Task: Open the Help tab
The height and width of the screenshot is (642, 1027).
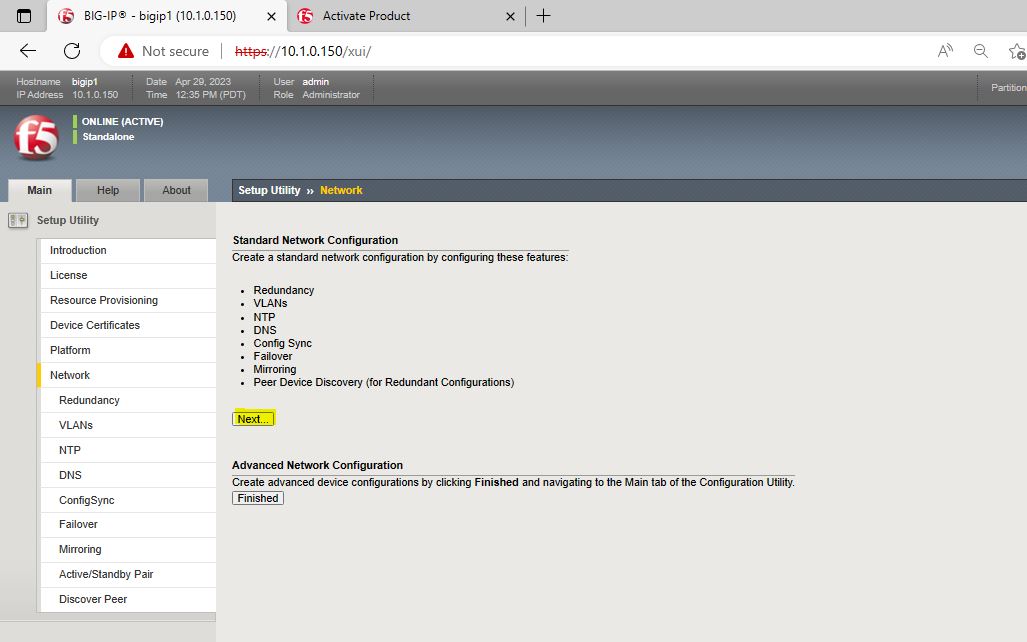Action: [x=108, y=190]
